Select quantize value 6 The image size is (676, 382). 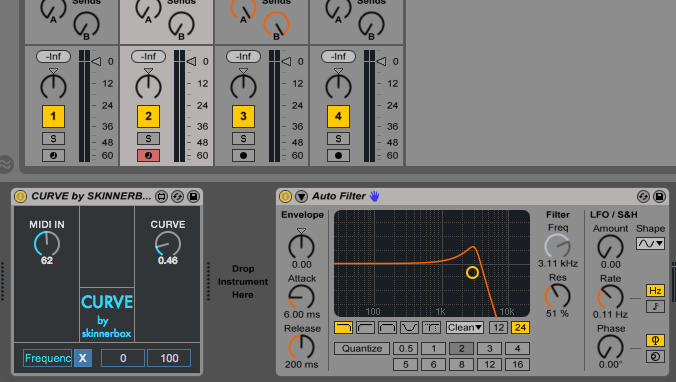[x=433, y=365]
